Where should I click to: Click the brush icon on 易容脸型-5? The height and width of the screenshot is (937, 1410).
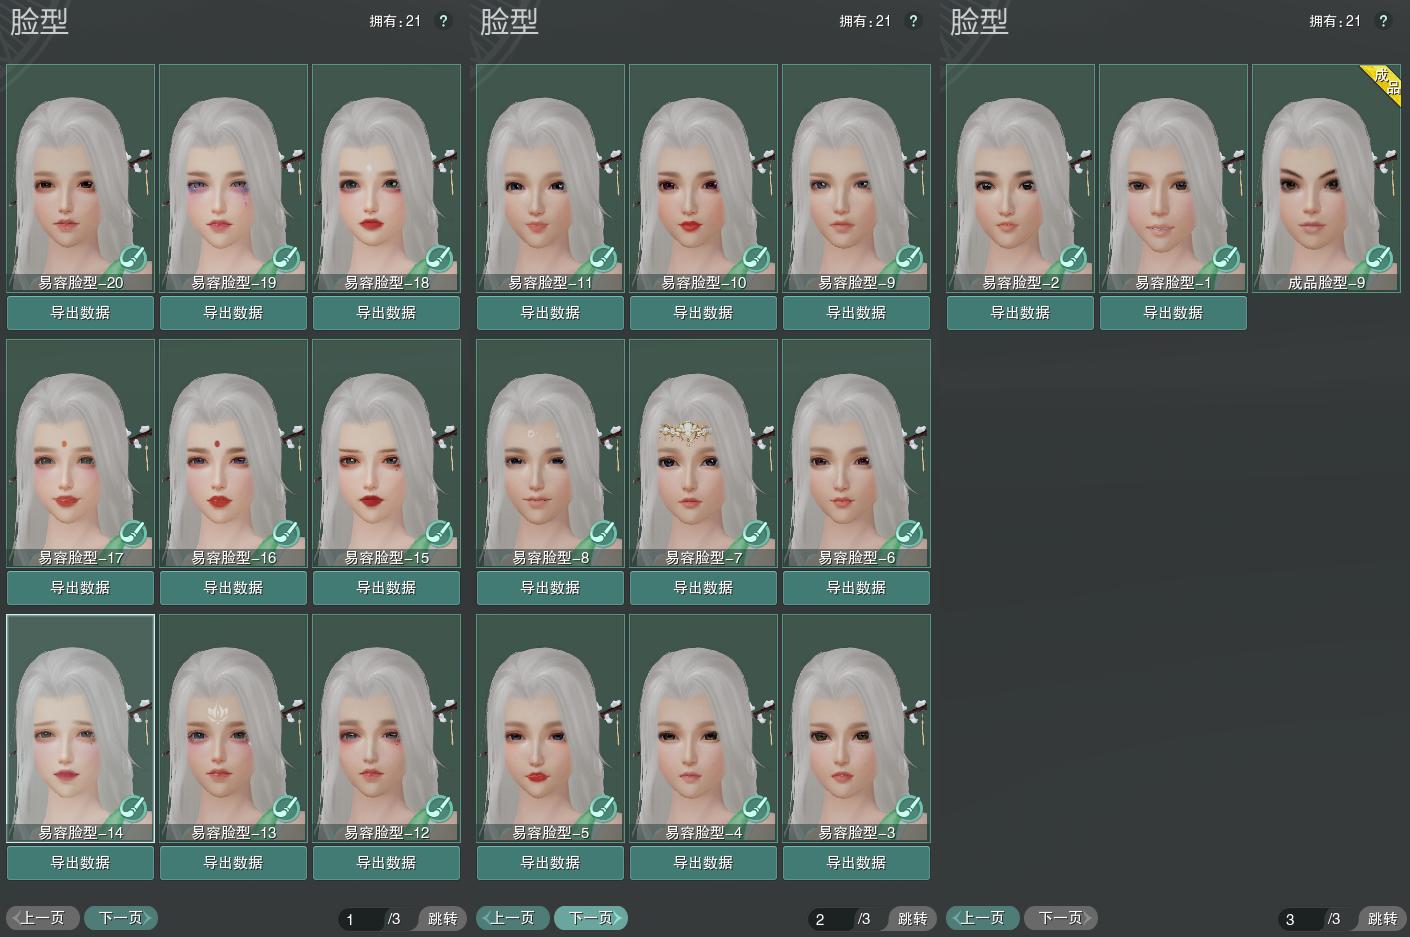coord(603,809)
